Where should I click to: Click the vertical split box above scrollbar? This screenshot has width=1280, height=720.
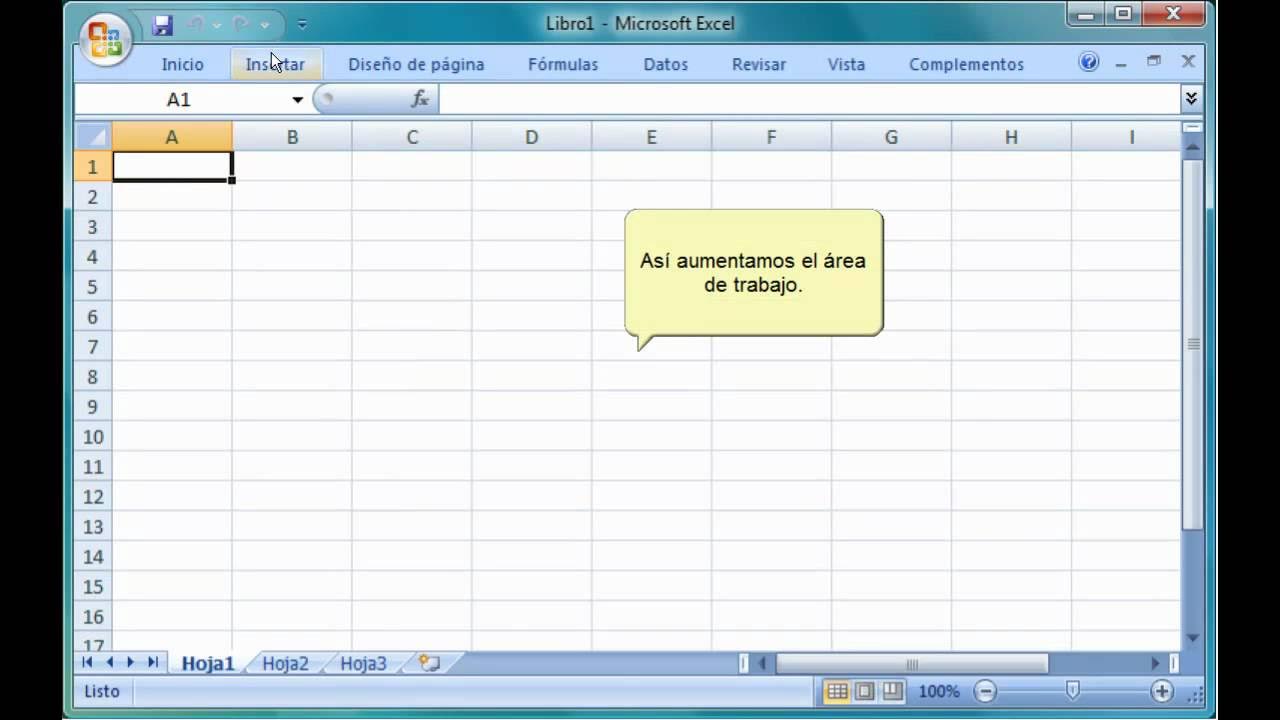[1192, 128]
